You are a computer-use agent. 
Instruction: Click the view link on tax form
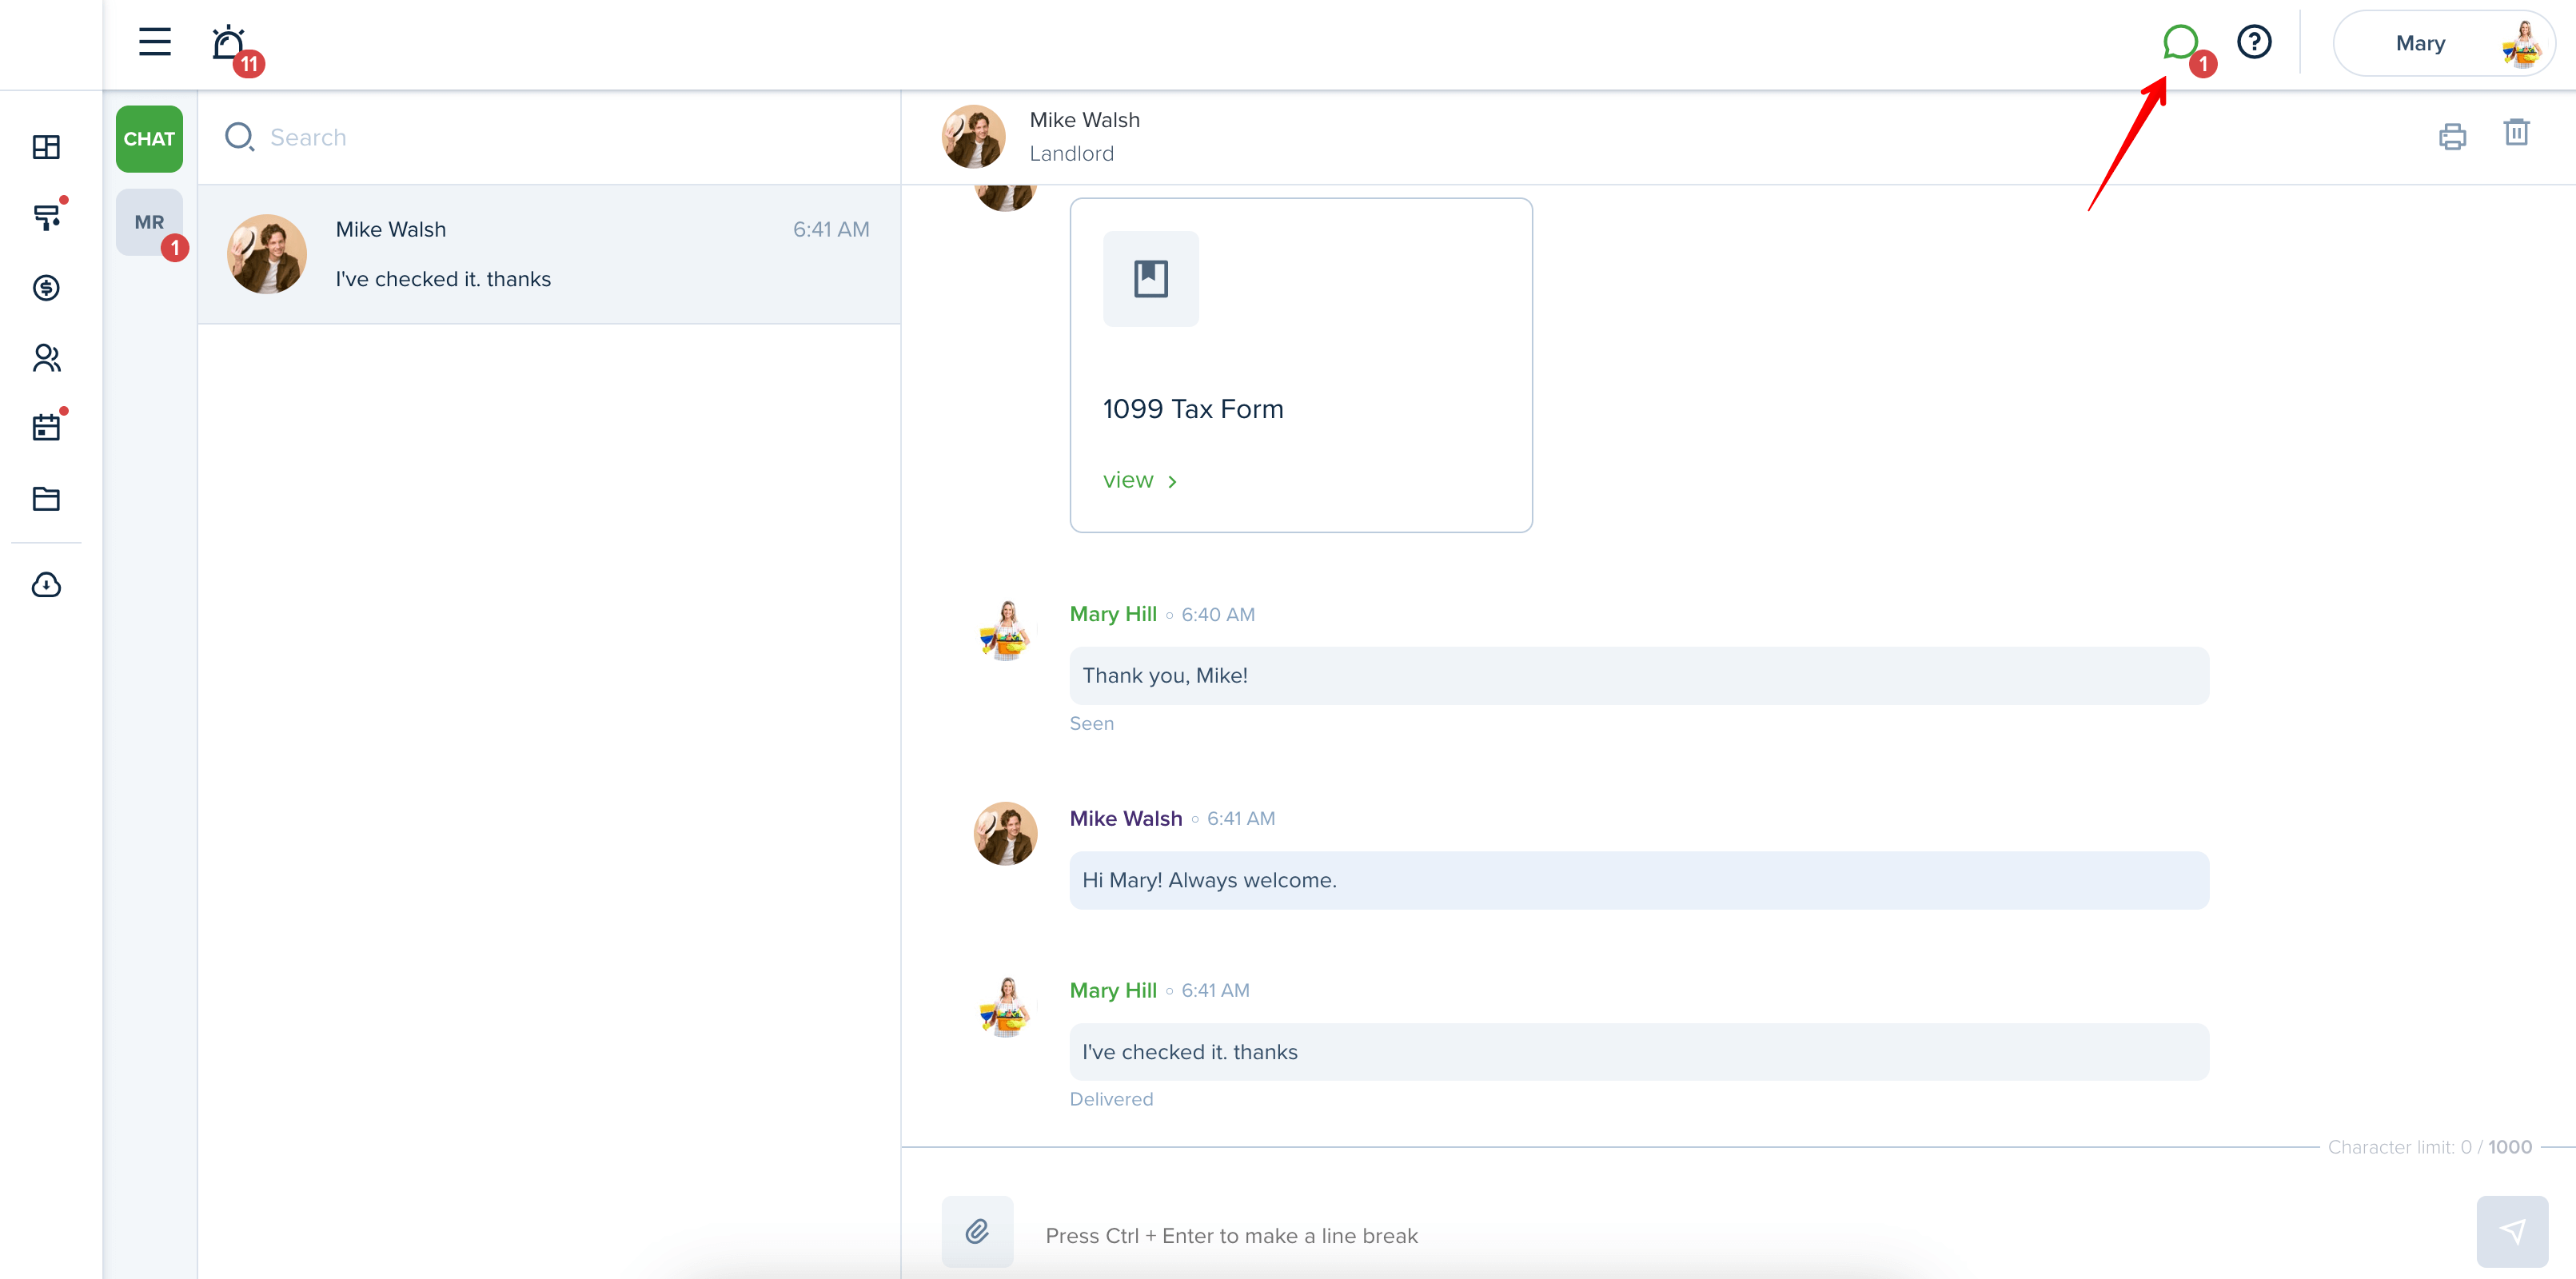1139,481
